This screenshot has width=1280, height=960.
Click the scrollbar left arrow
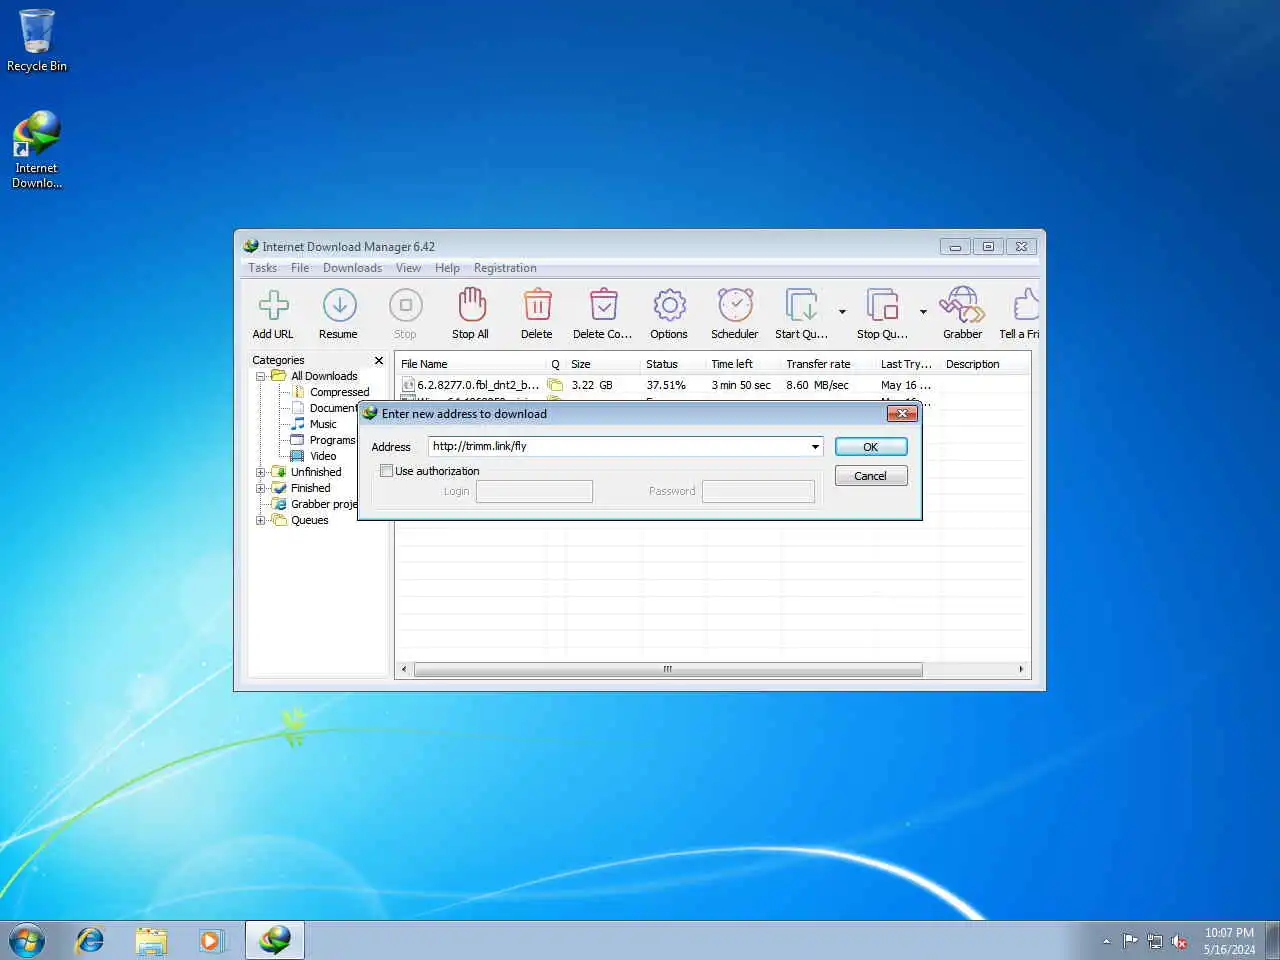click(404, 669)
